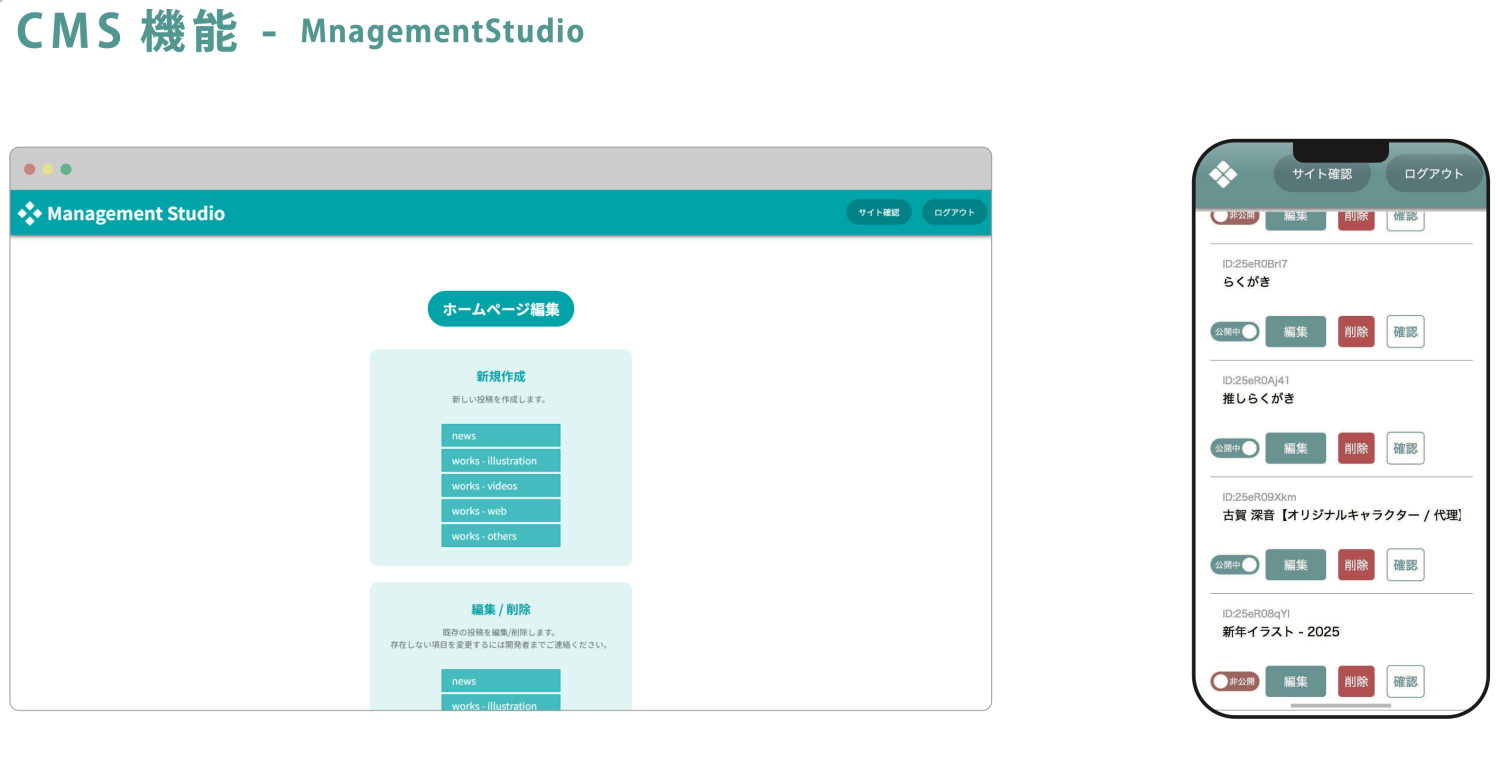Open works - videos under 新規作成
The width and height of the screenshot is (1500, 761).
[500, 486]
